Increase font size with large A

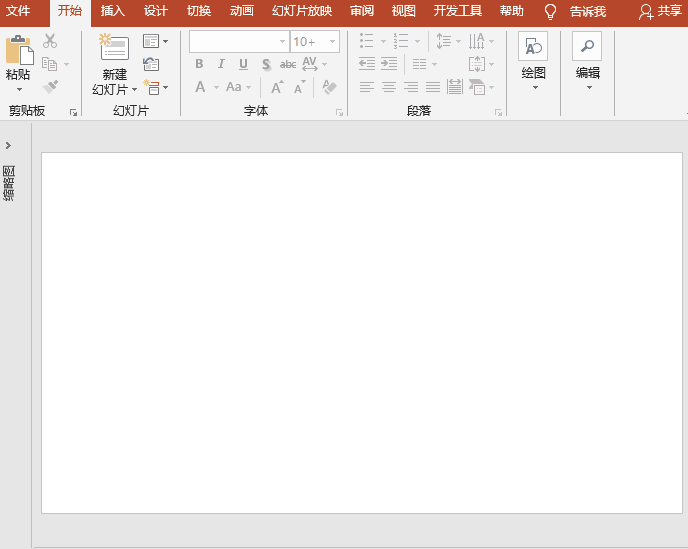tap(277, 87)
